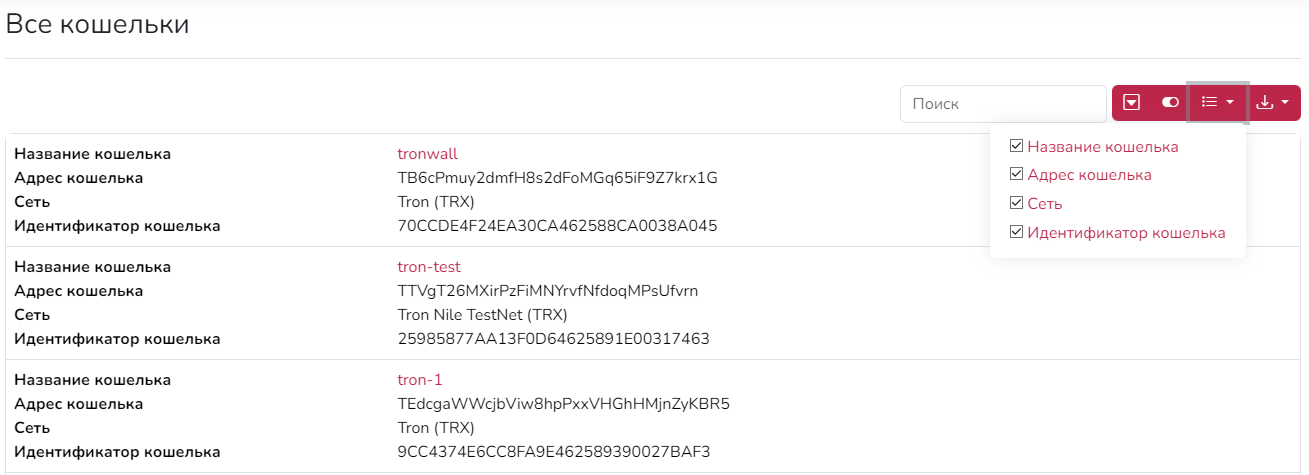Click the tronwall address starting with TB6cPmuy

coord(557,178)
